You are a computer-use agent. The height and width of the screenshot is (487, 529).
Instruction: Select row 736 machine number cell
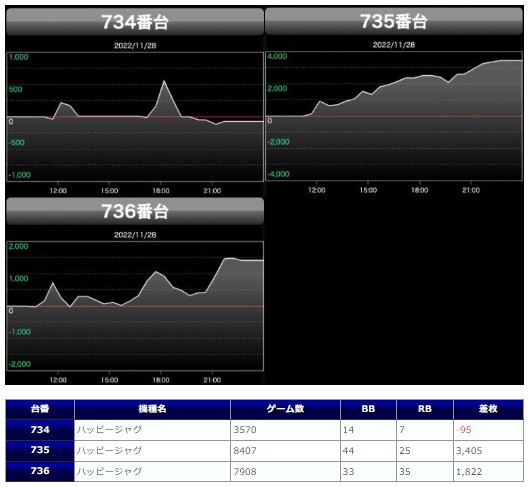40,471
